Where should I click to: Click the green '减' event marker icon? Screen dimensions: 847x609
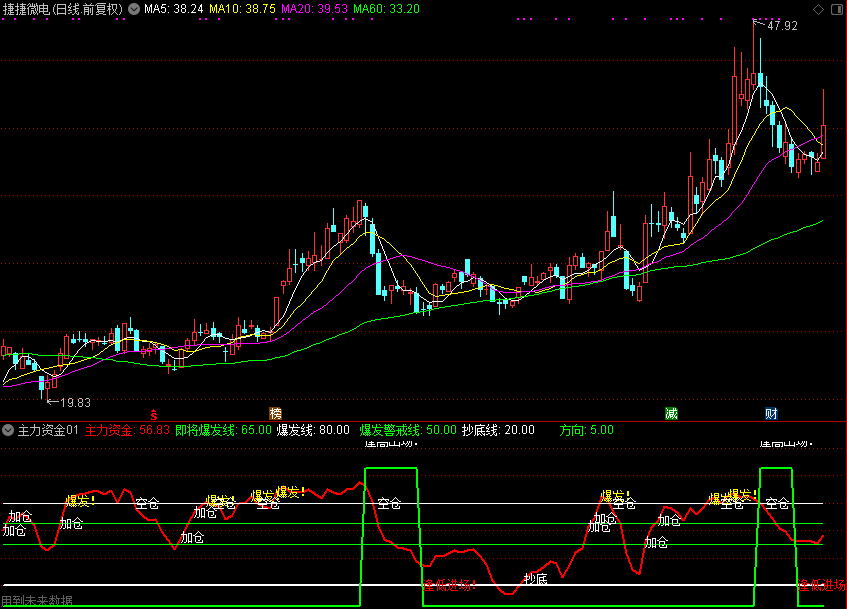click(671, 413)
